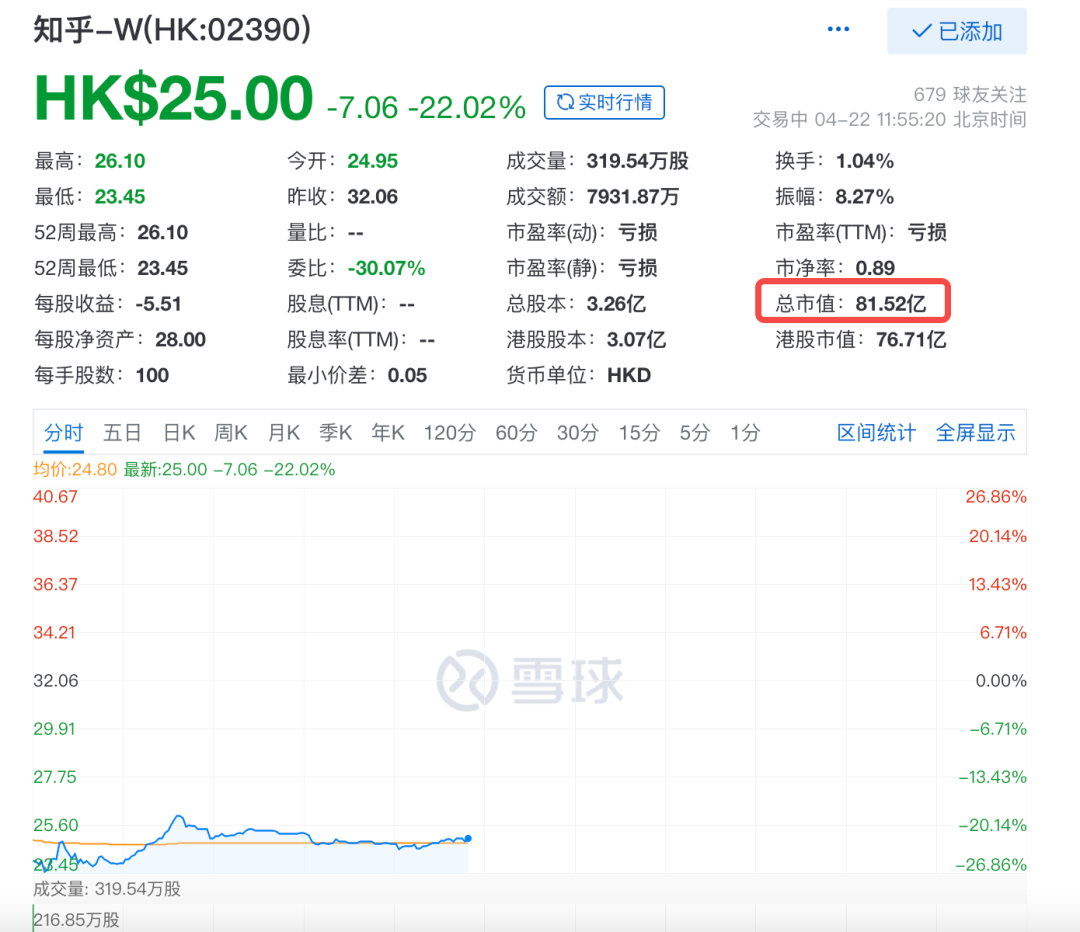Click the latest-price dot on the chart line
1080x932 pixels.
click(468, 838)
